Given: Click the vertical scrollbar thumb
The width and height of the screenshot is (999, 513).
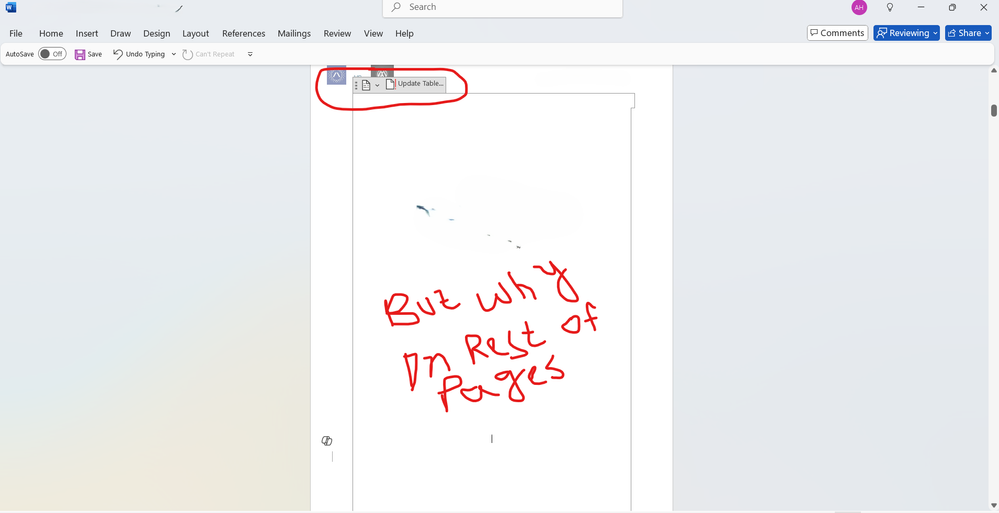Looking at the screenshot, I should coord(993,110).
